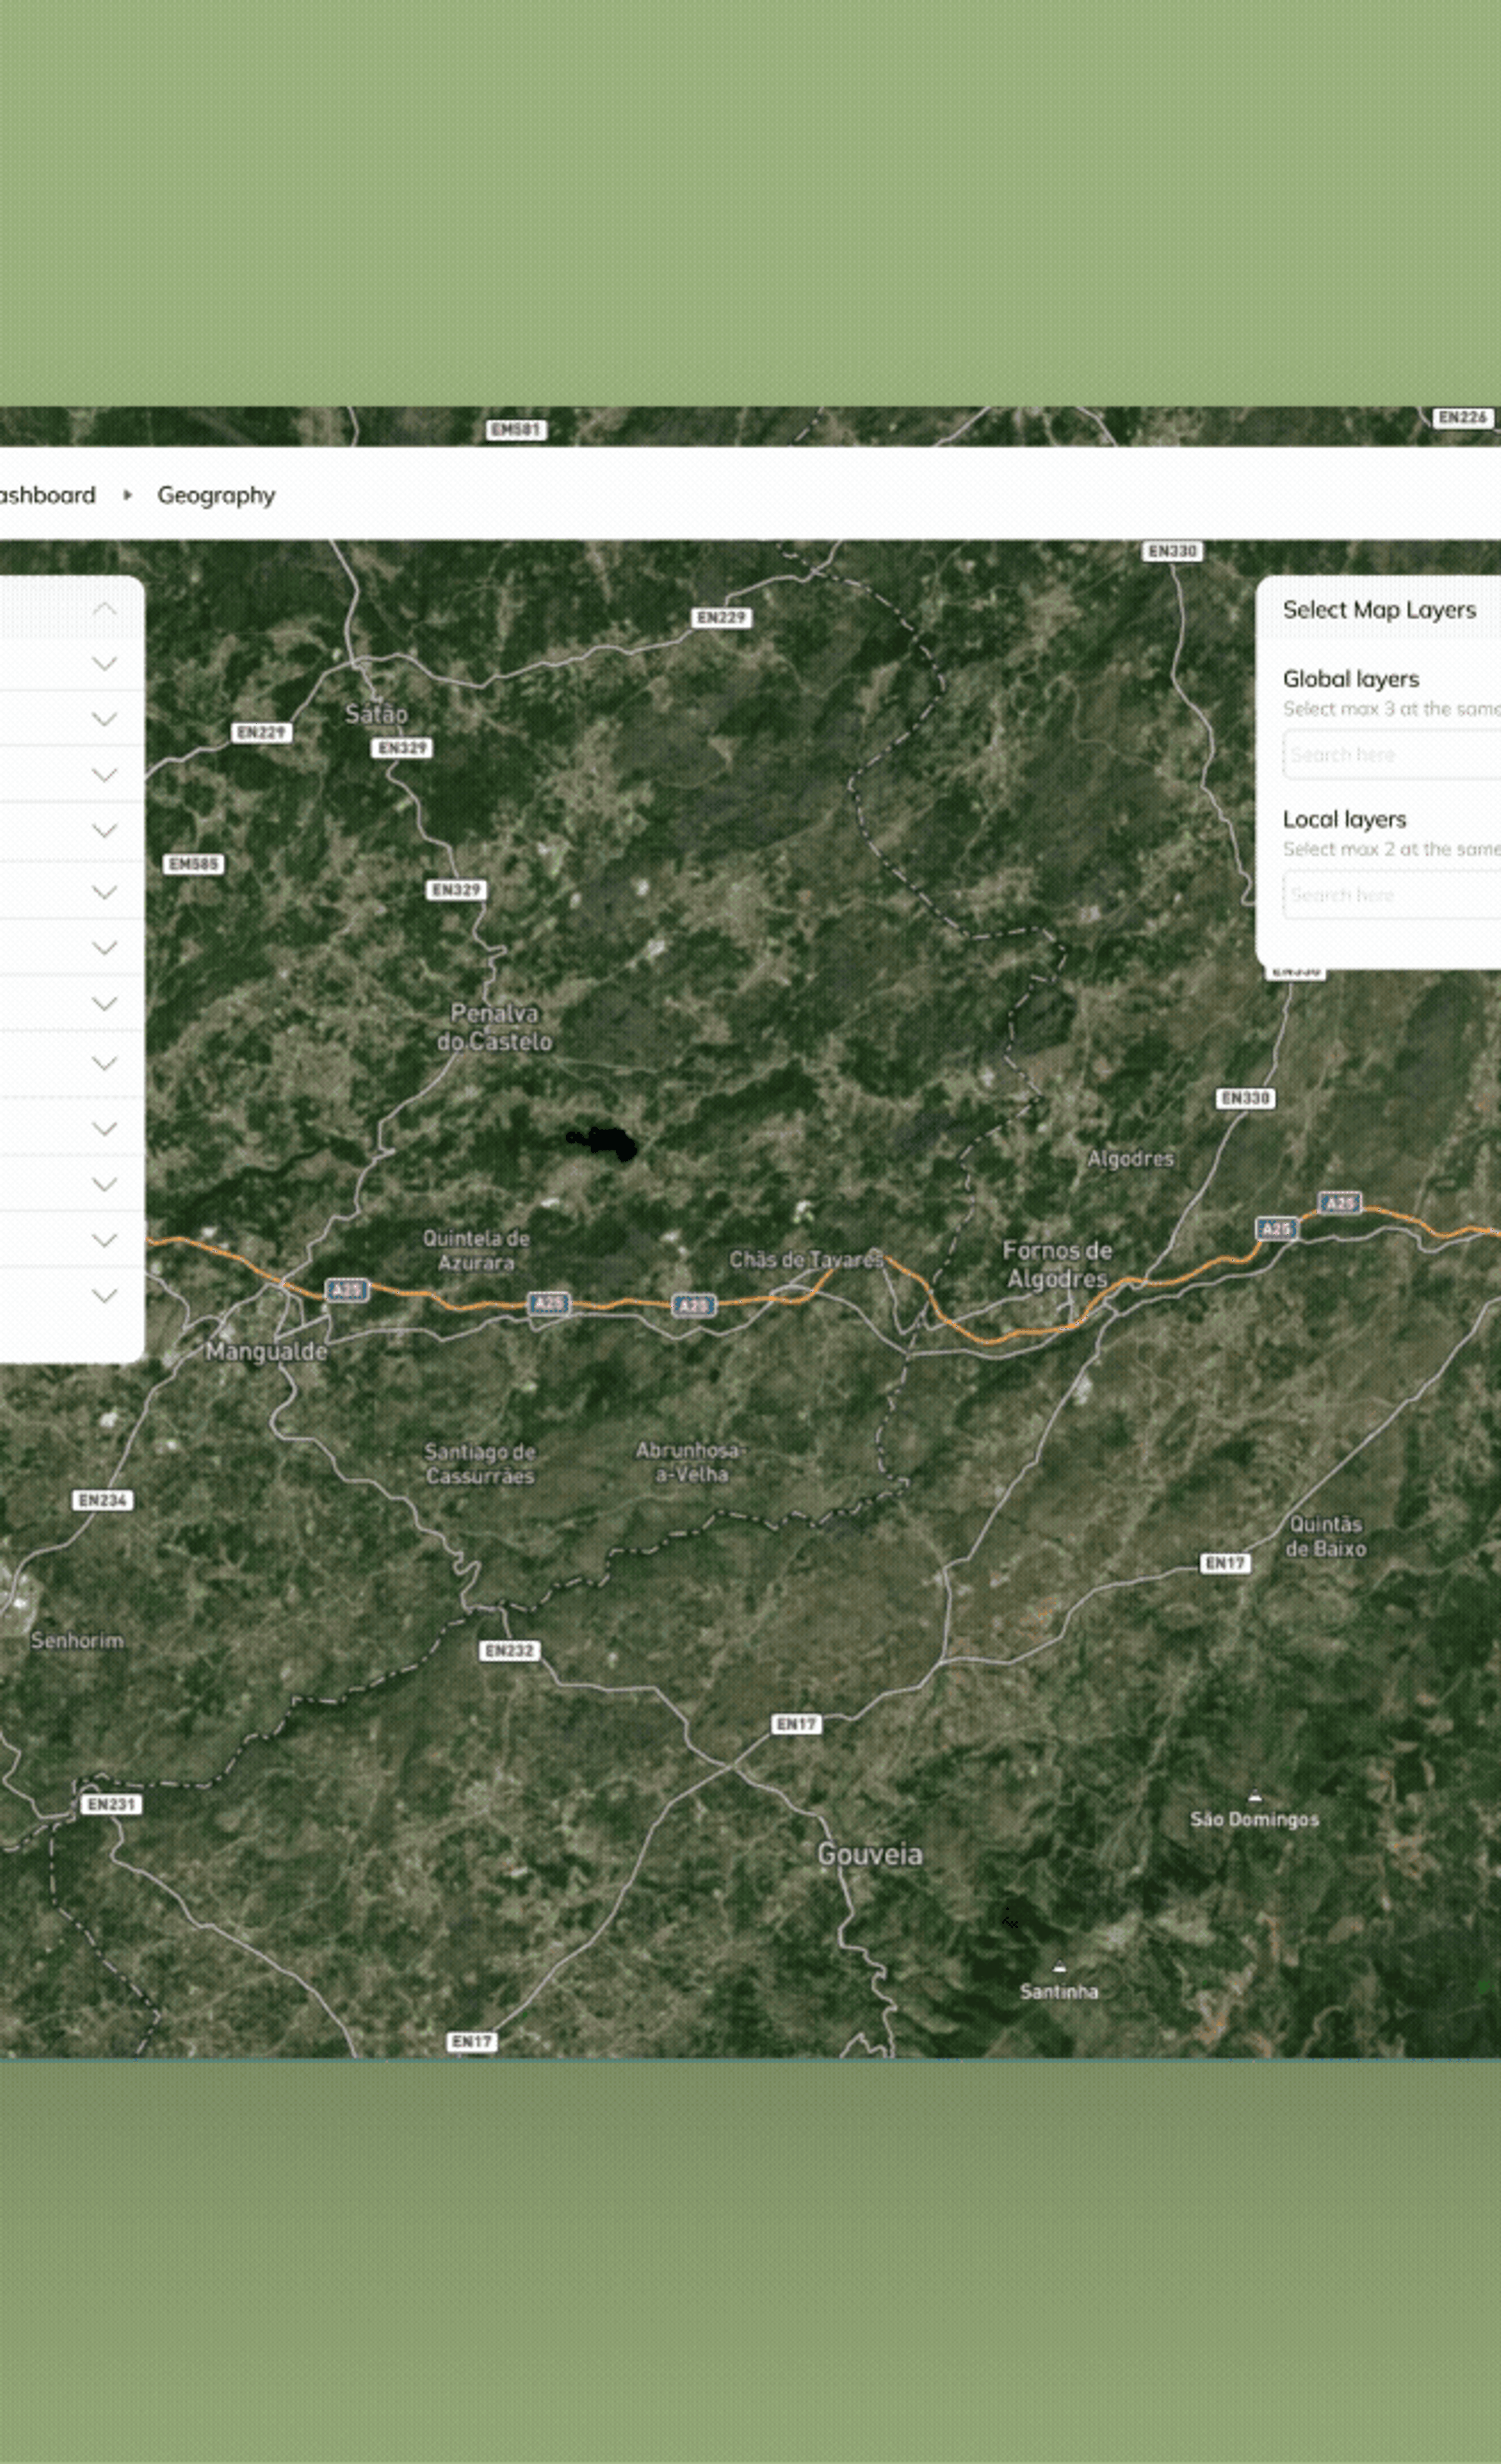Click the Sátão town label
The image size is (1501, 2464).
click(376, 714)
